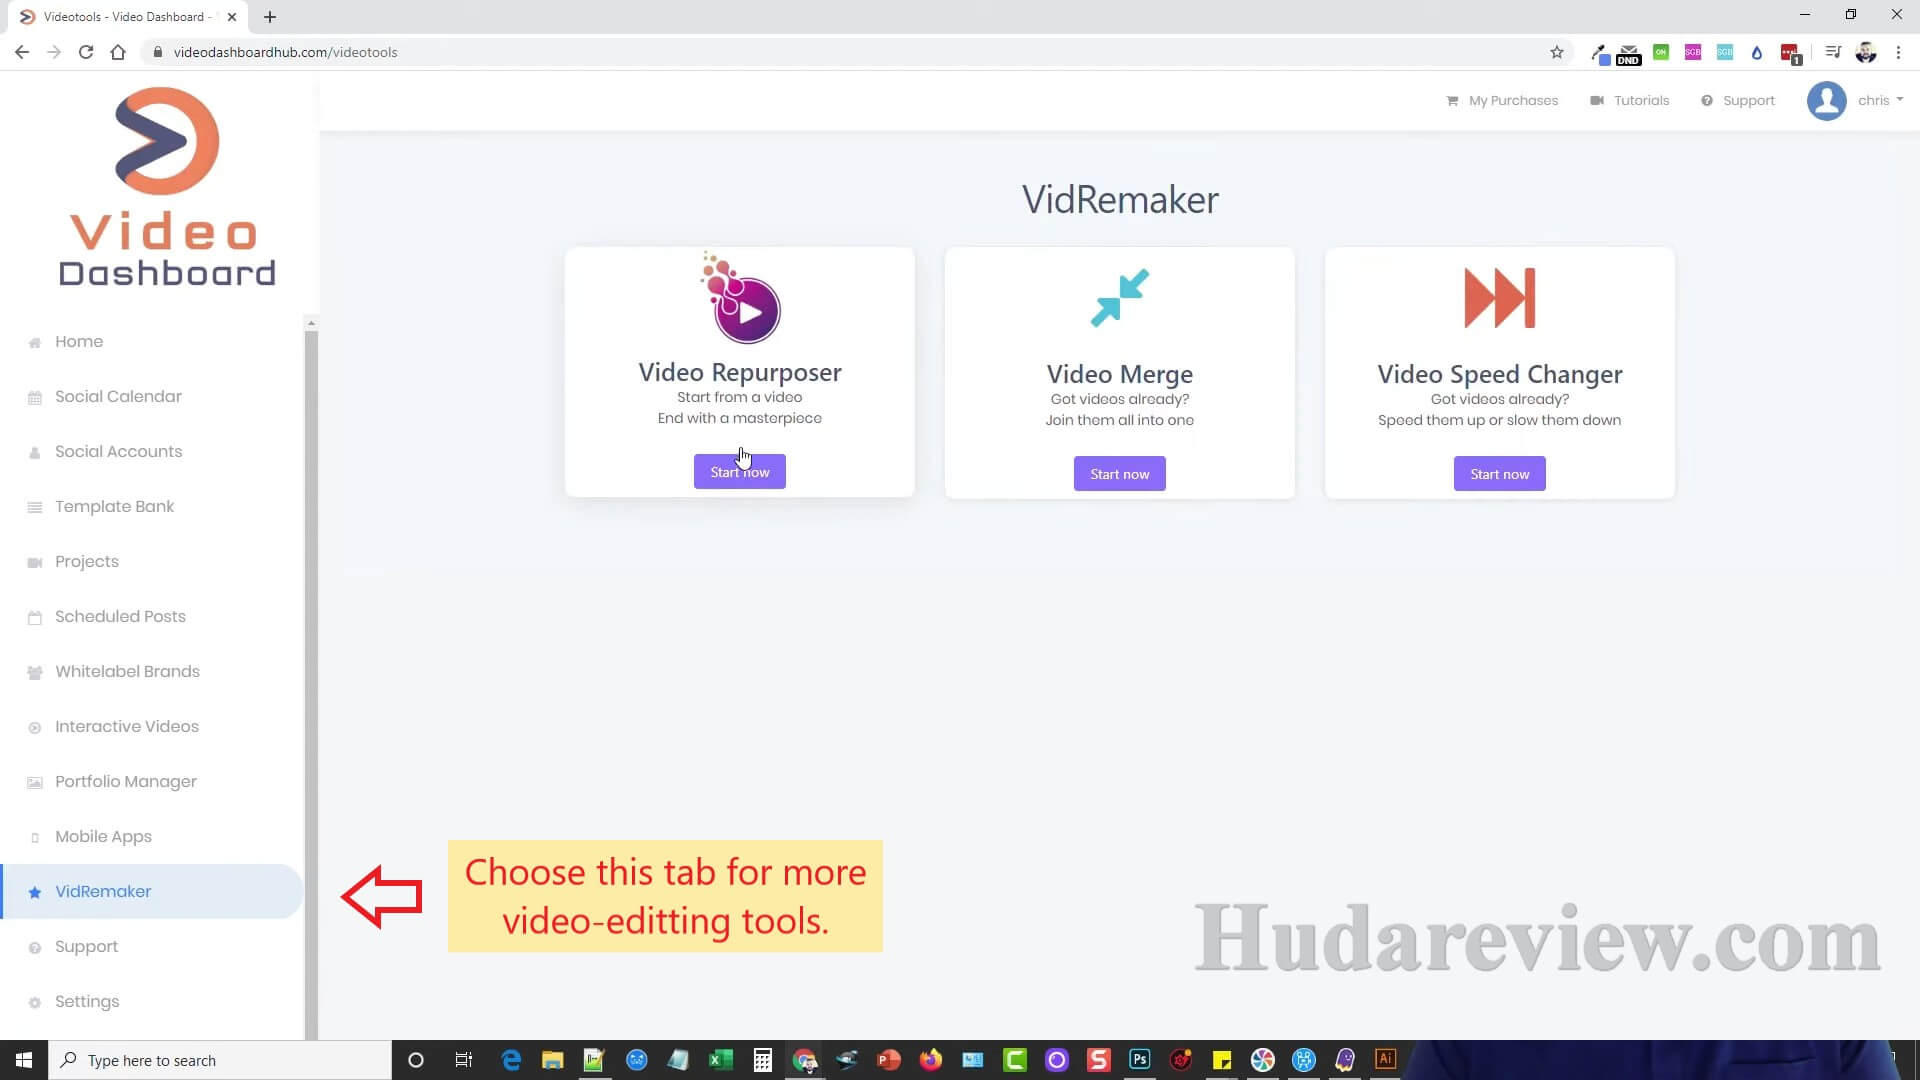1920x1080 pixels.
Task: Click the user profile menu for chris
Action: [x=1855, y=100]
